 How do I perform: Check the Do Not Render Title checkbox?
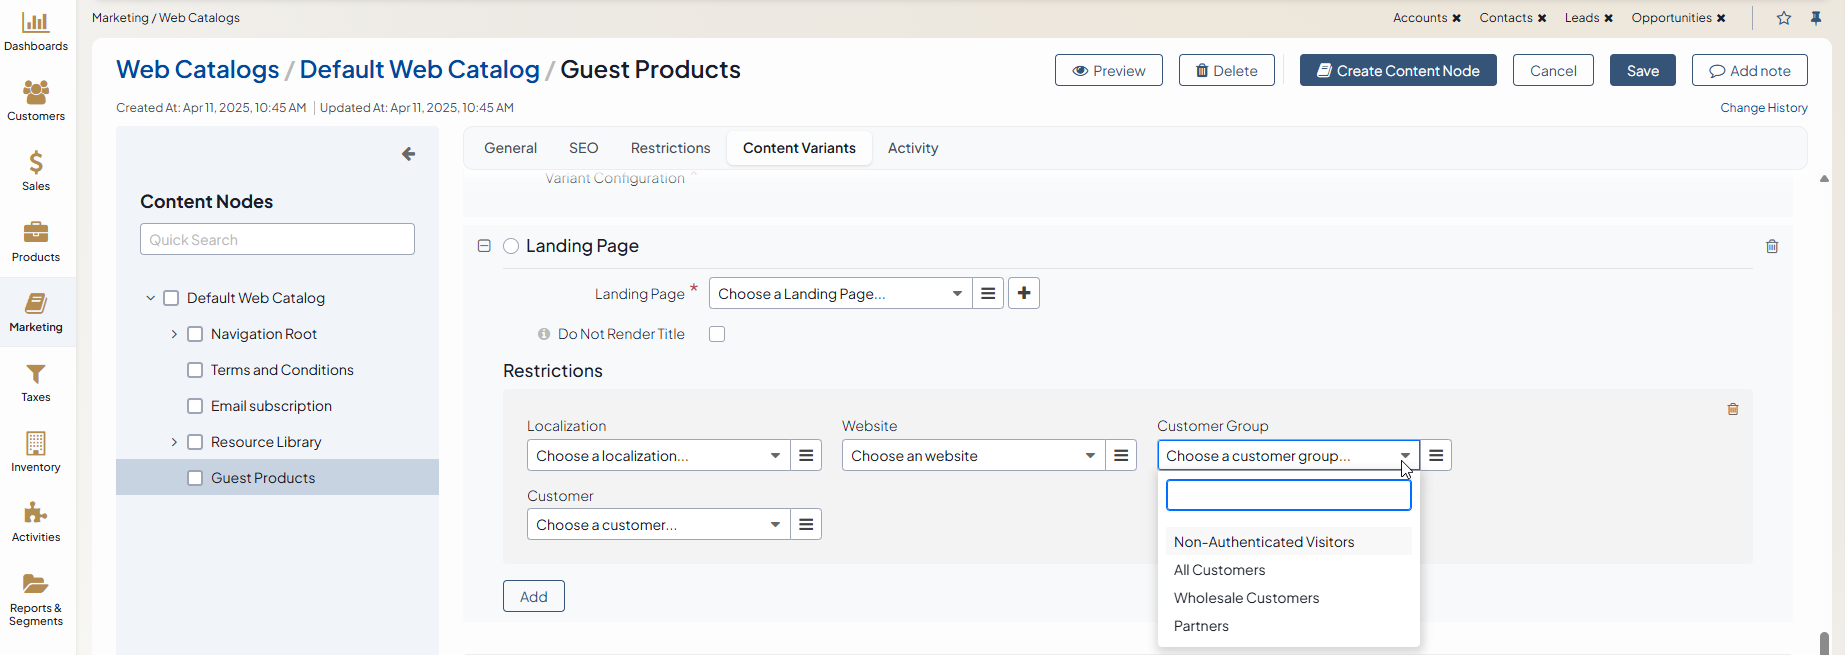click(717, 334)
